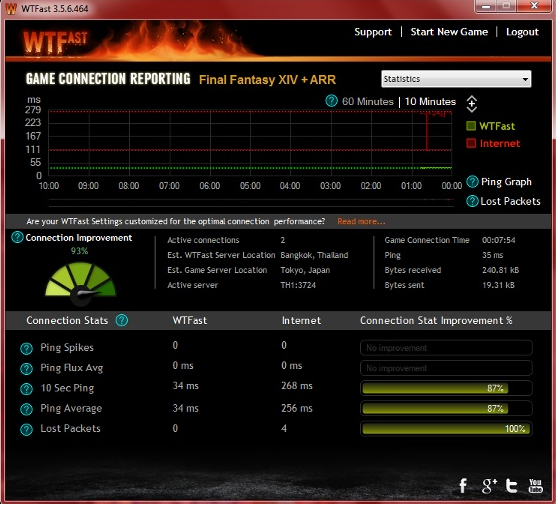Click Start New Game link
Image resolution: width=556 pixels, height=505 pixels.
(449, 32)
